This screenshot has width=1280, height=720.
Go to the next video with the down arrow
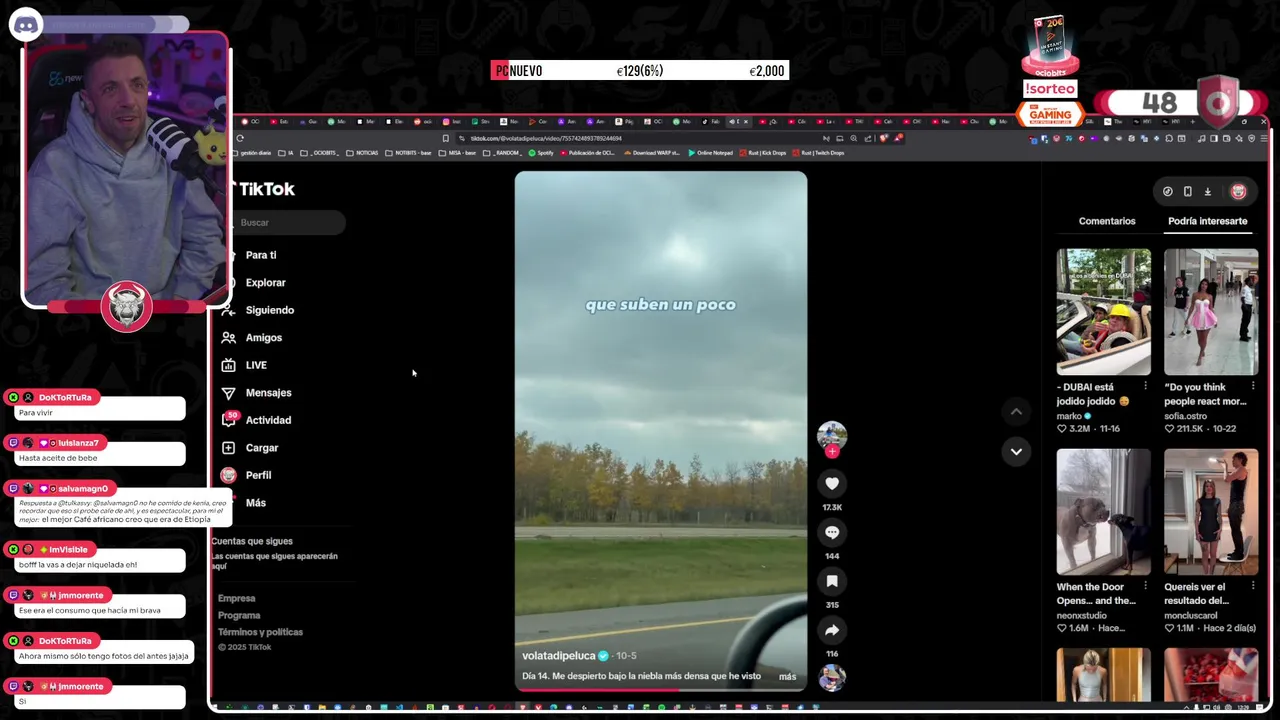click(1016, 451)
